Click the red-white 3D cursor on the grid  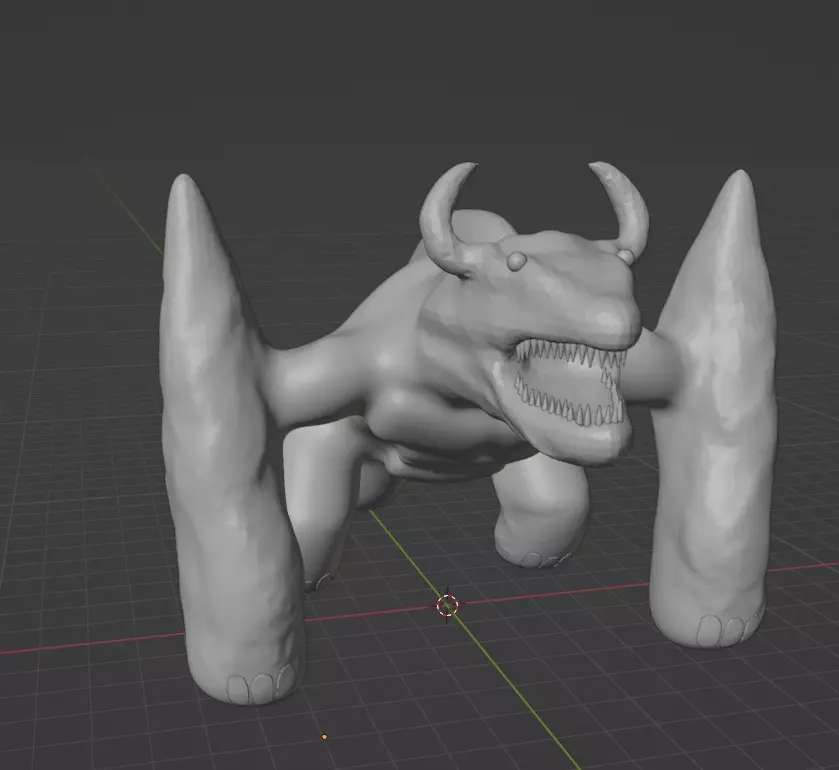[x=447, y=605]
